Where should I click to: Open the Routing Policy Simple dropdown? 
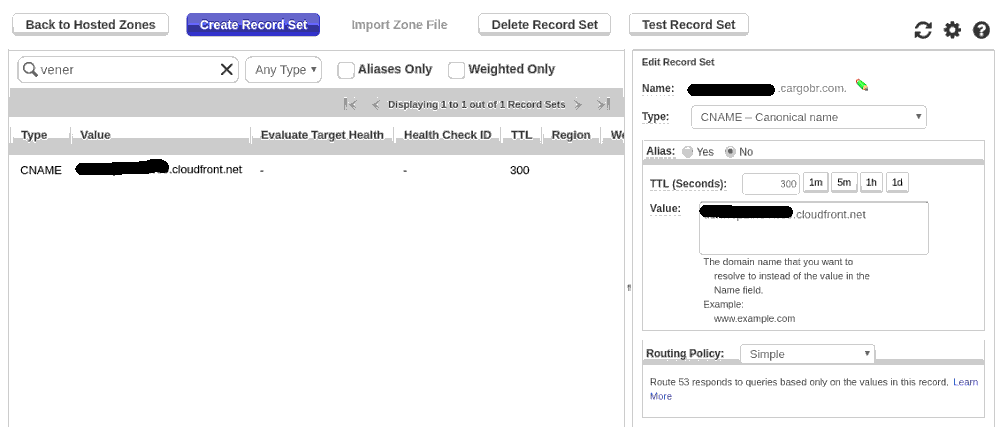[x=807, y=354]
